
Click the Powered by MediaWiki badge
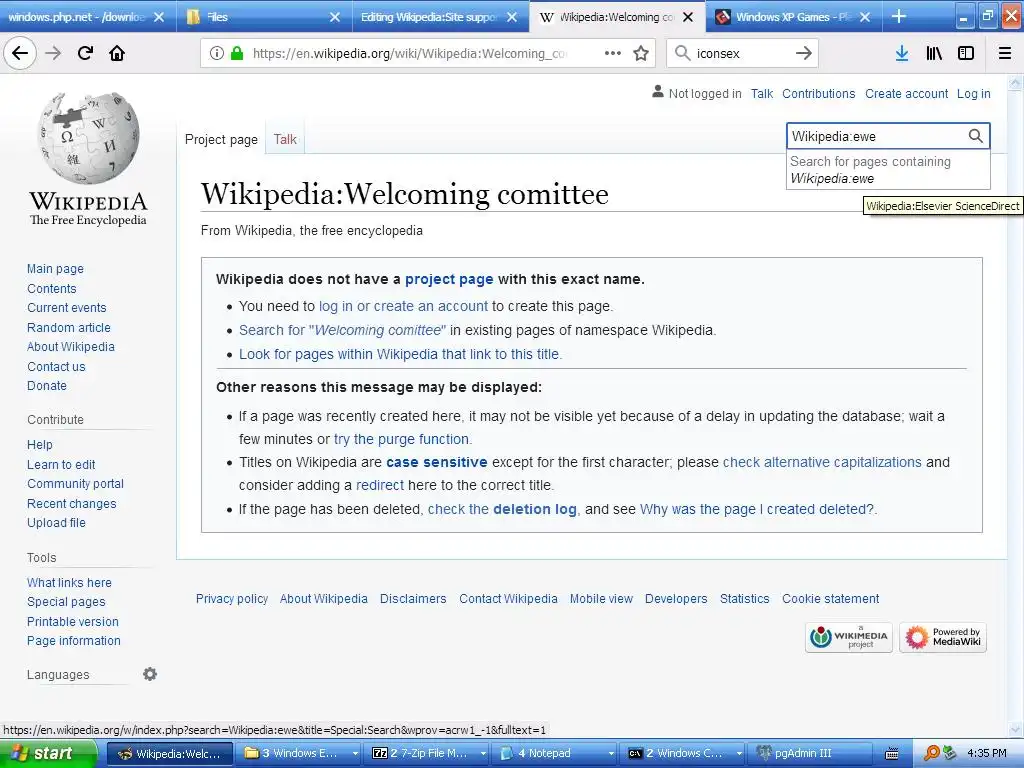click(x=943, y=637)
